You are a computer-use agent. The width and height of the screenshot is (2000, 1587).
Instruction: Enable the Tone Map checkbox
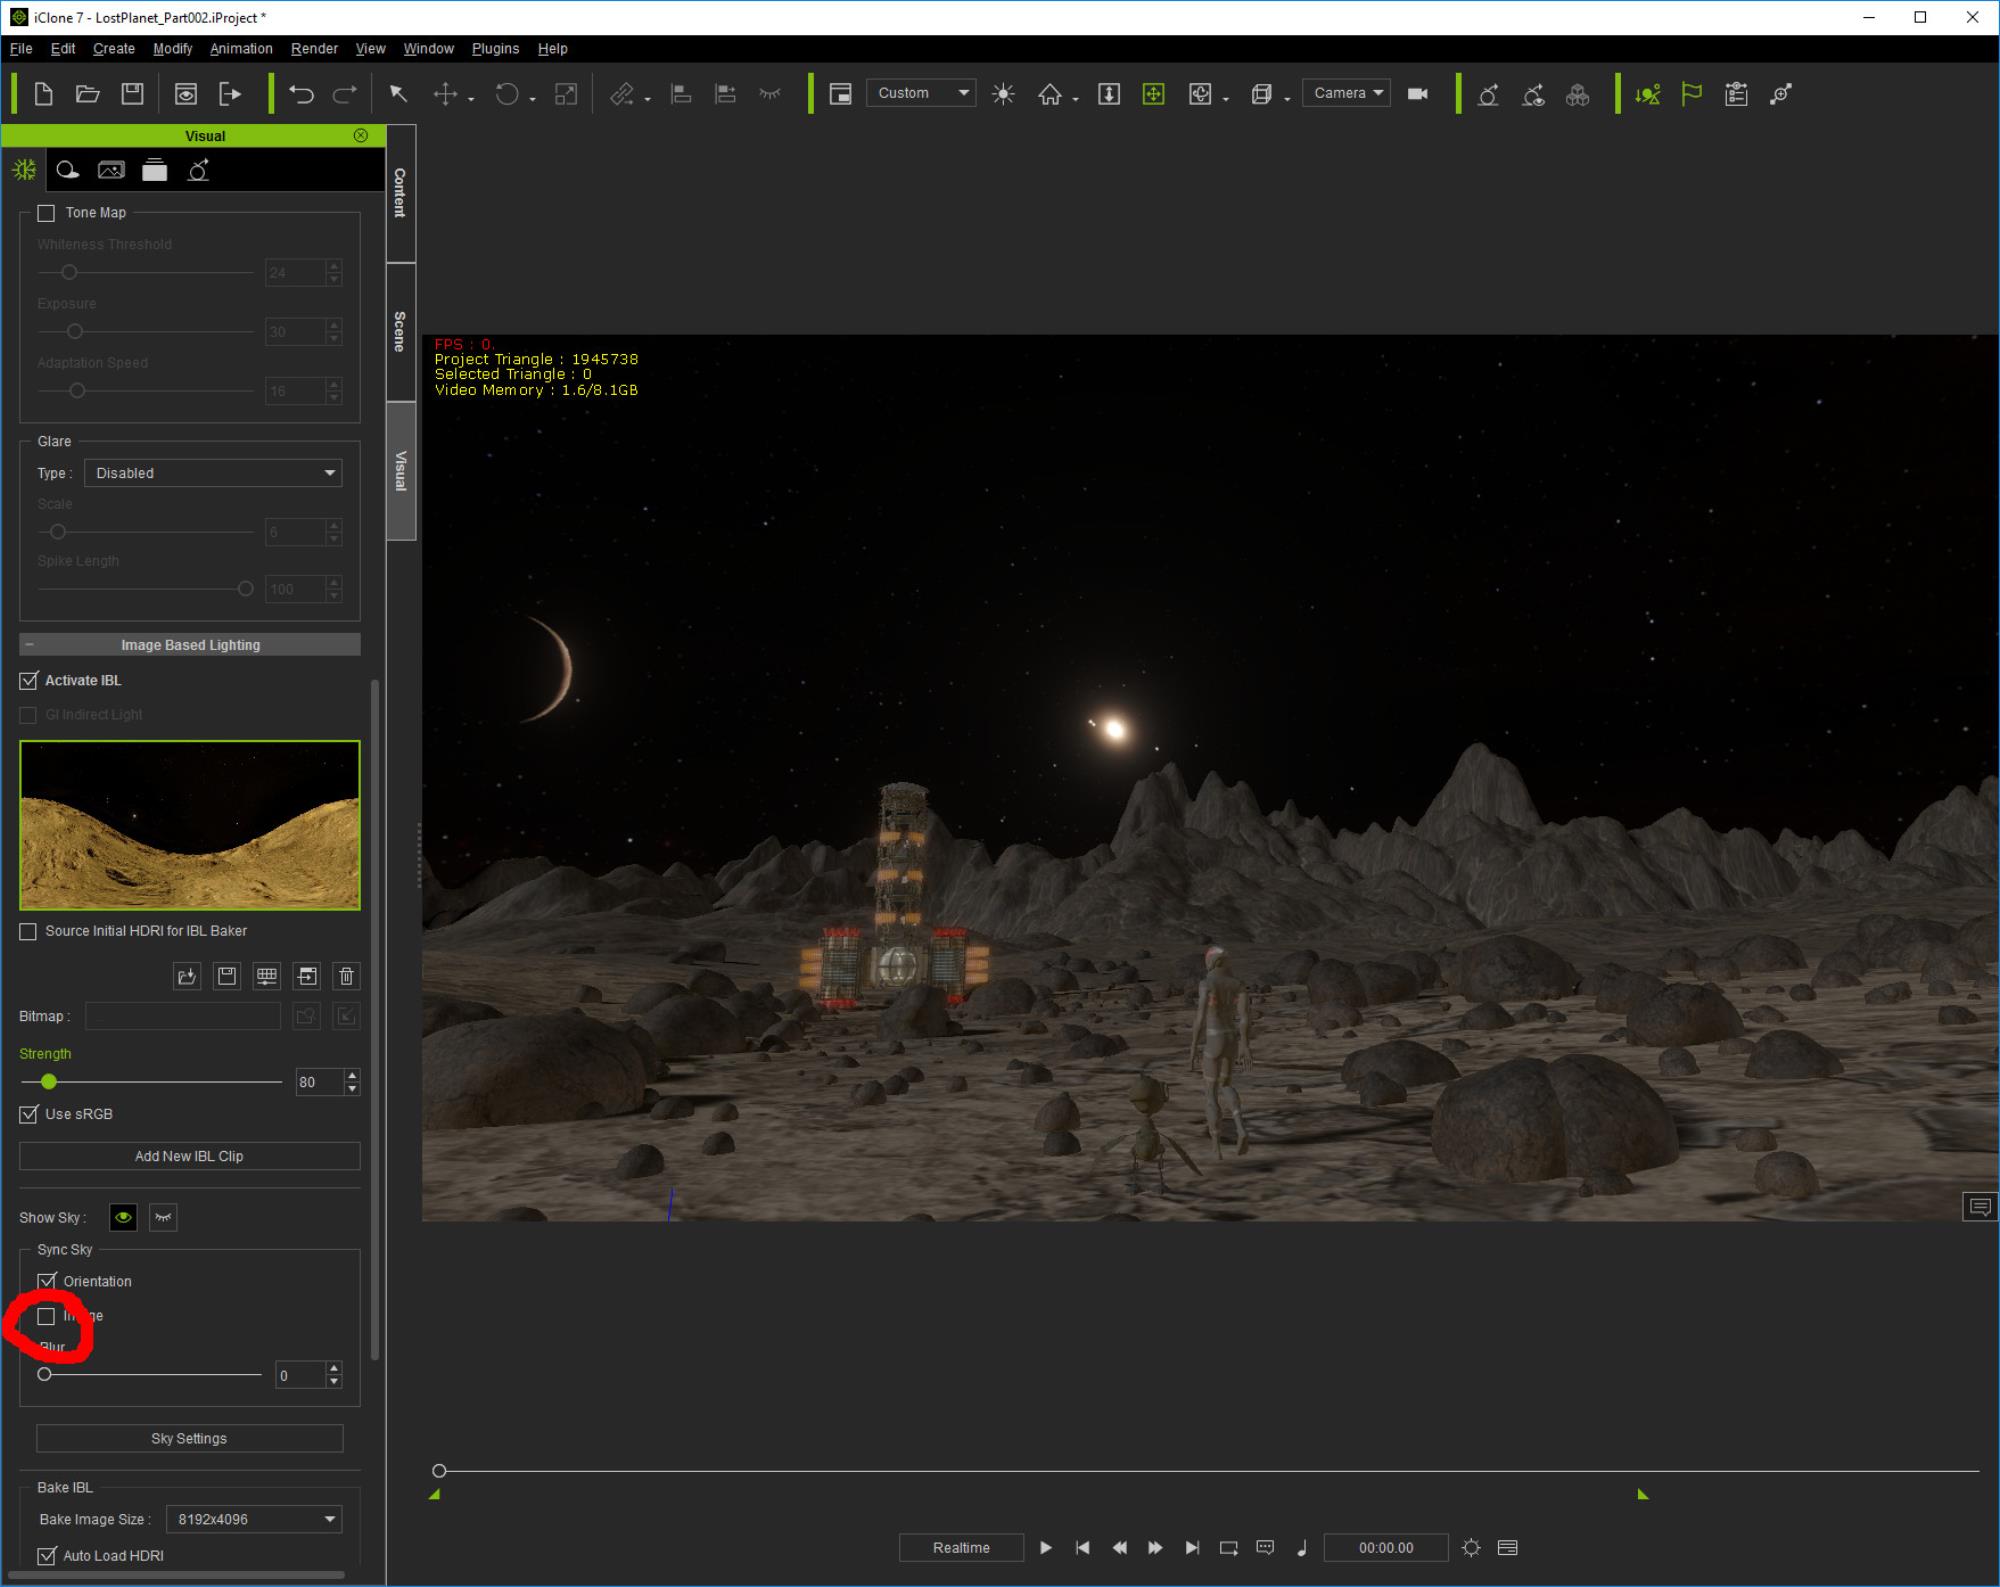point(46,213)
